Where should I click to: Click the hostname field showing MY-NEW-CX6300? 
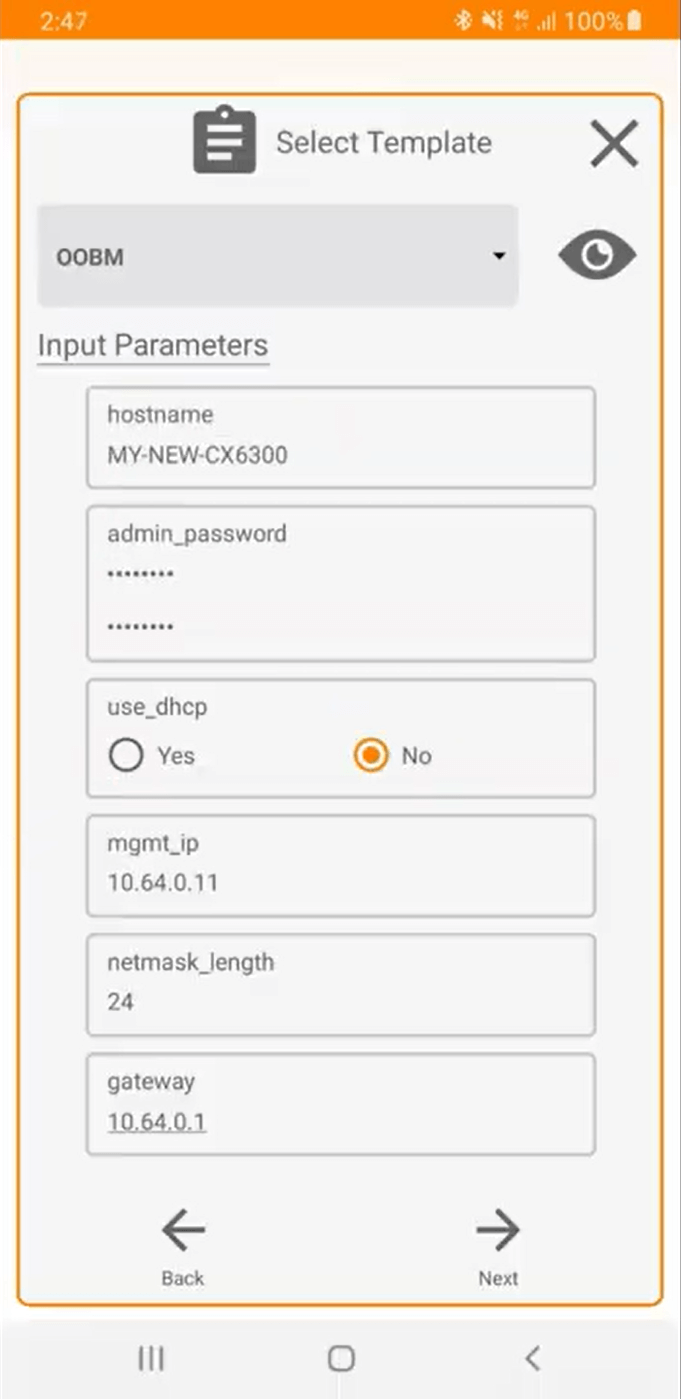pos(341,438)
